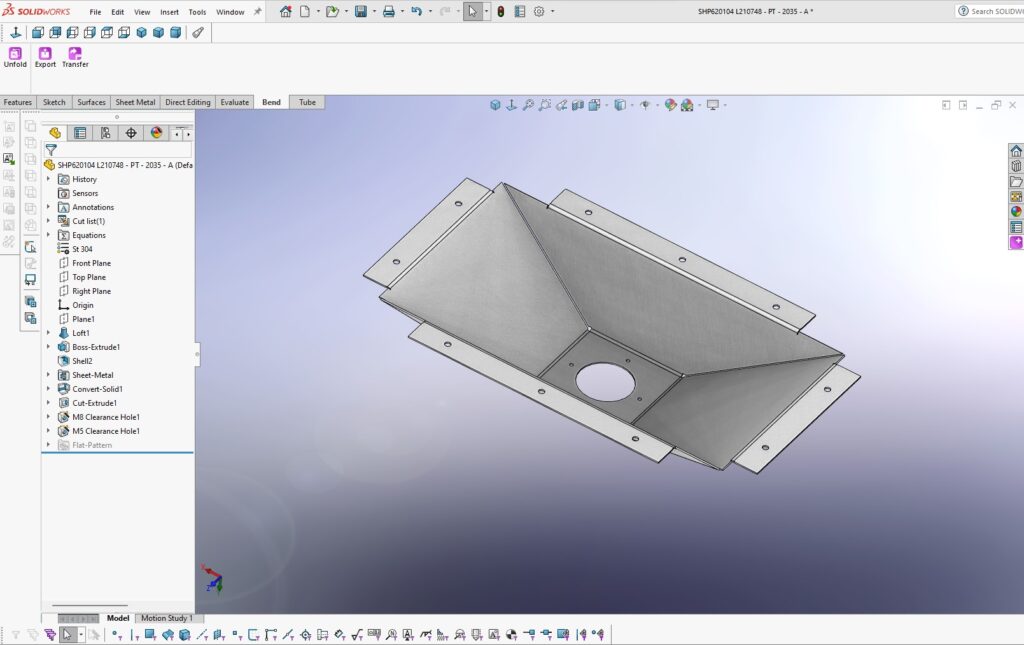The width and height of the screenshot is (1024, 645).
Task: Open the Appearances sphere icon in task pane
Action: coord(1016,212)
